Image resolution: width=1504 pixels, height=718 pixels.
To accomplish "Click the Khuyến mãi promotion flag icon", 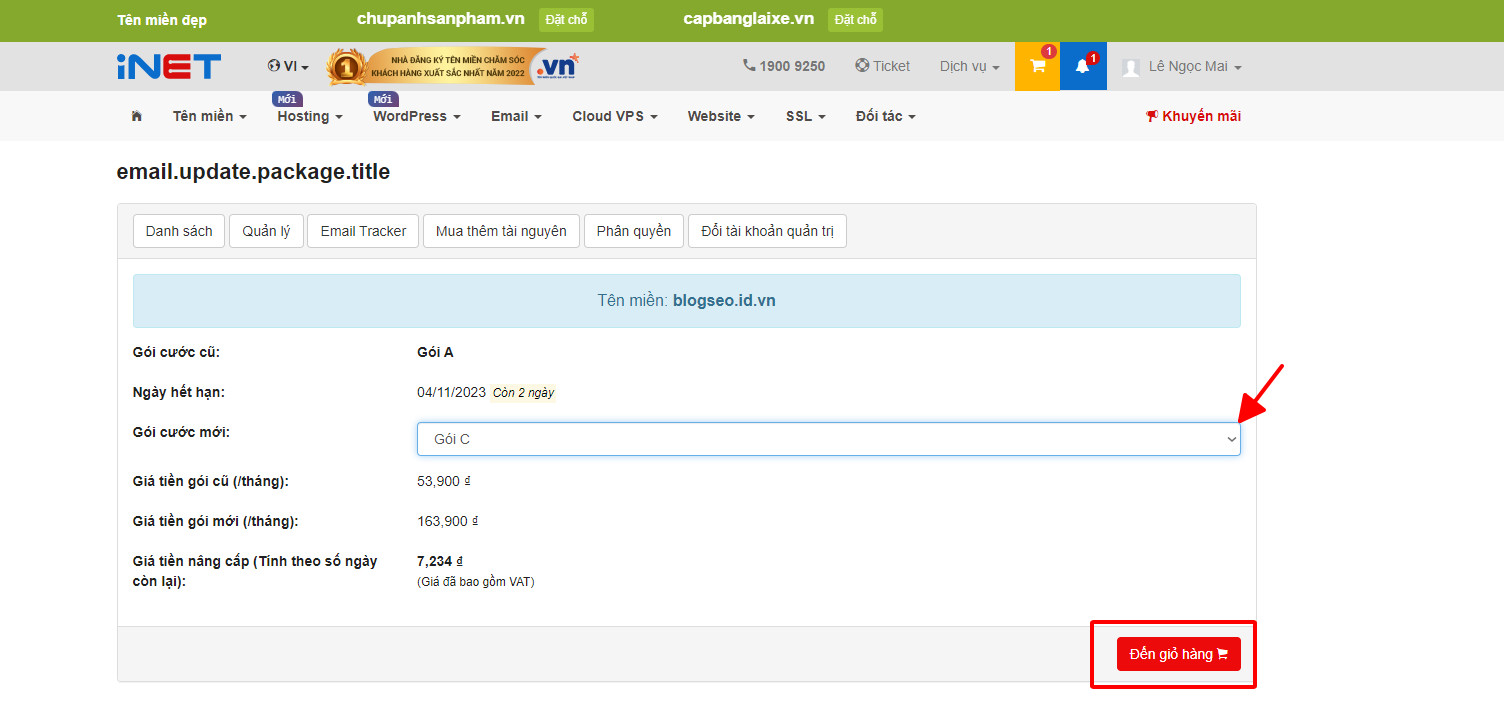I will coord(1152,115).
